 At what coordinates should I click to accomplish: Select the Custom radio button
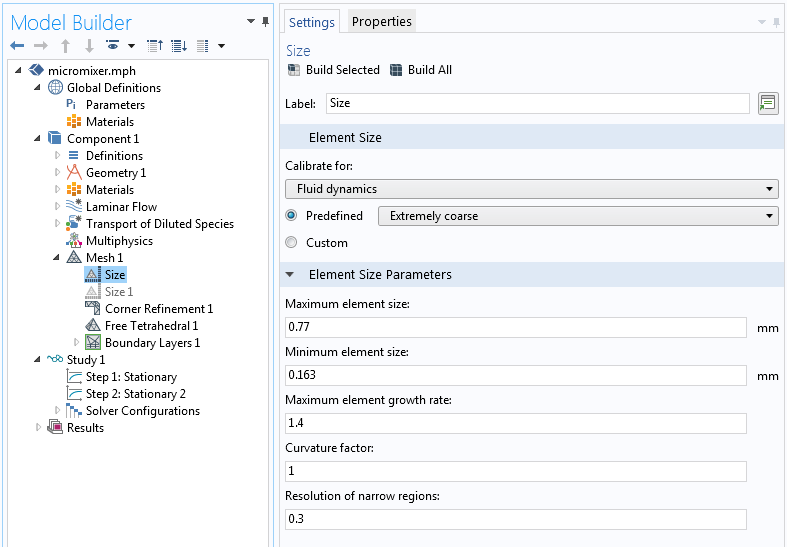click(x=291, y=242)
